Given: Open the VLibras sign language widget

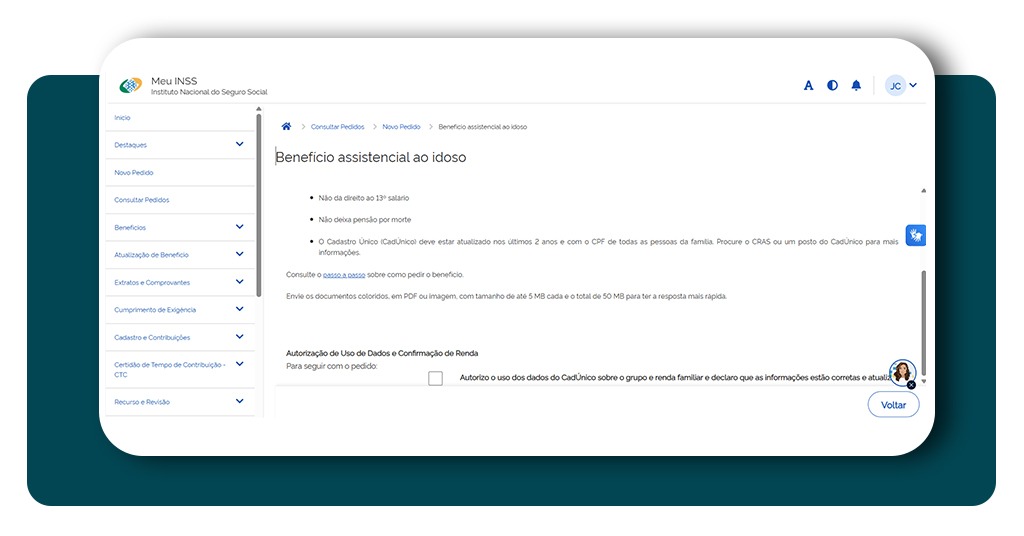Looking at the screenshot, I should pos(916,235).
